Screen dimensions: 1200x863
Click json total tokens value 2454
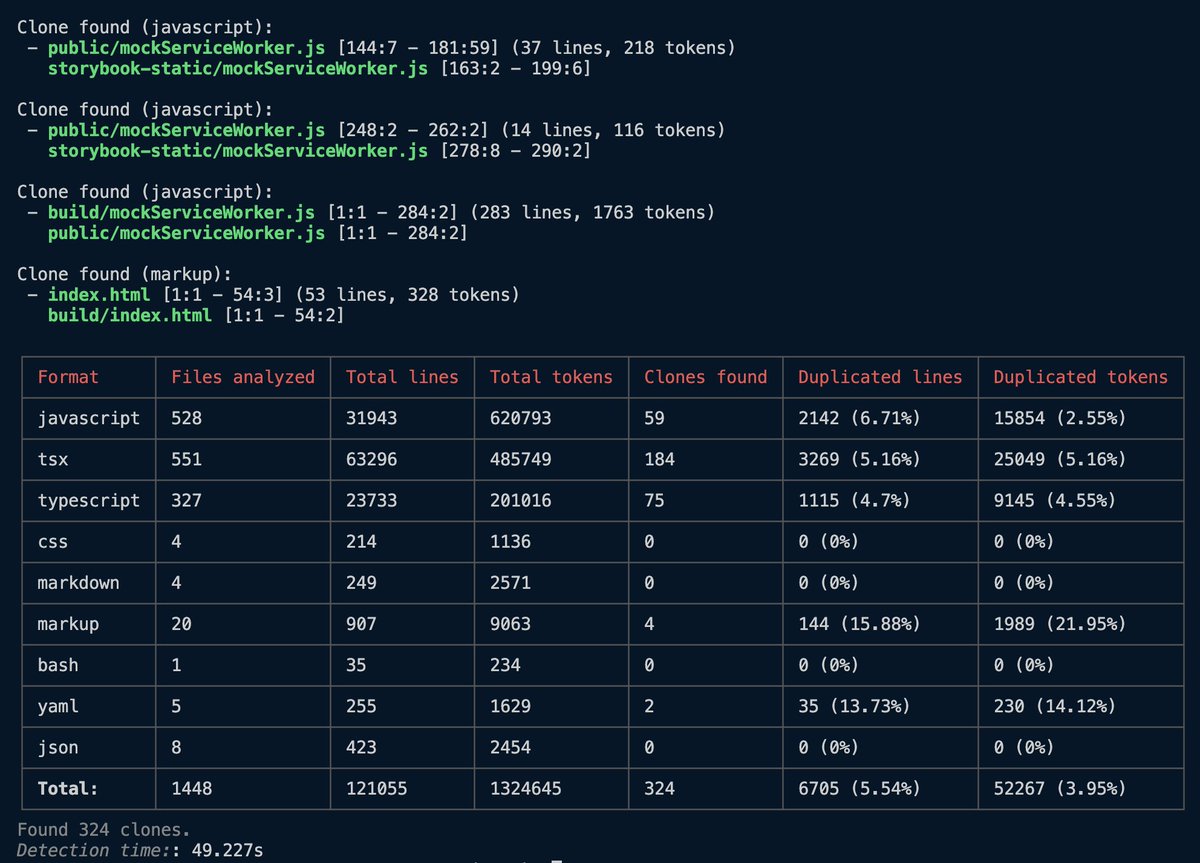tap(510, 747)
